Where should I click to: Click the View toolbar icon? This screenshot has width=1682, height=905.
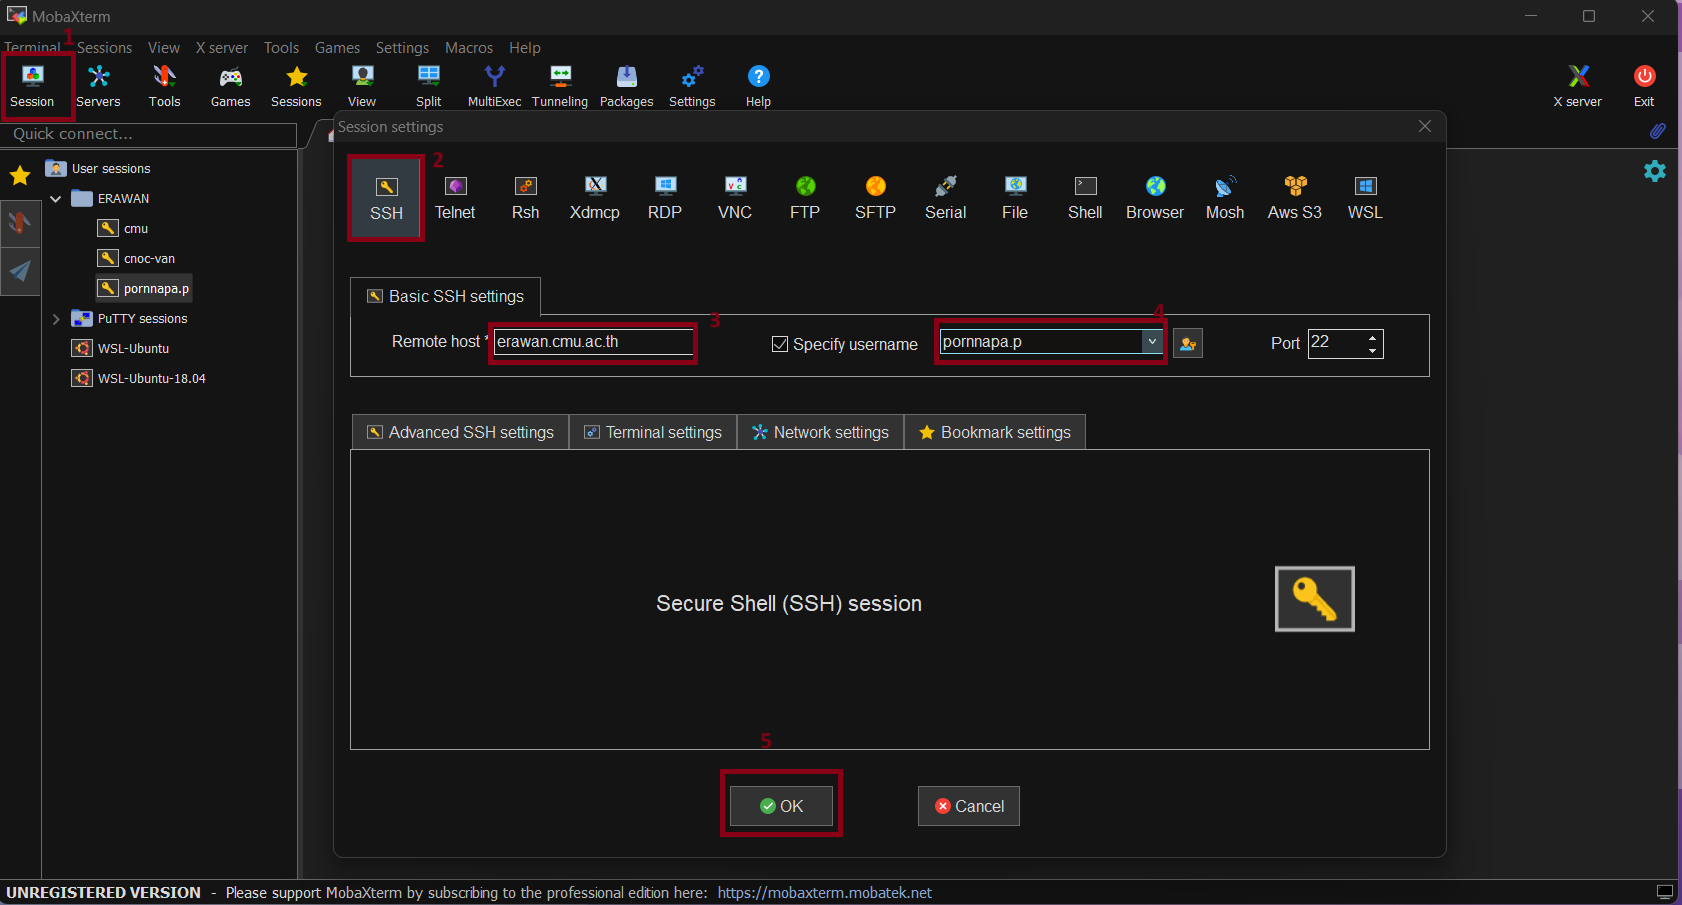[x=362, y=86]
